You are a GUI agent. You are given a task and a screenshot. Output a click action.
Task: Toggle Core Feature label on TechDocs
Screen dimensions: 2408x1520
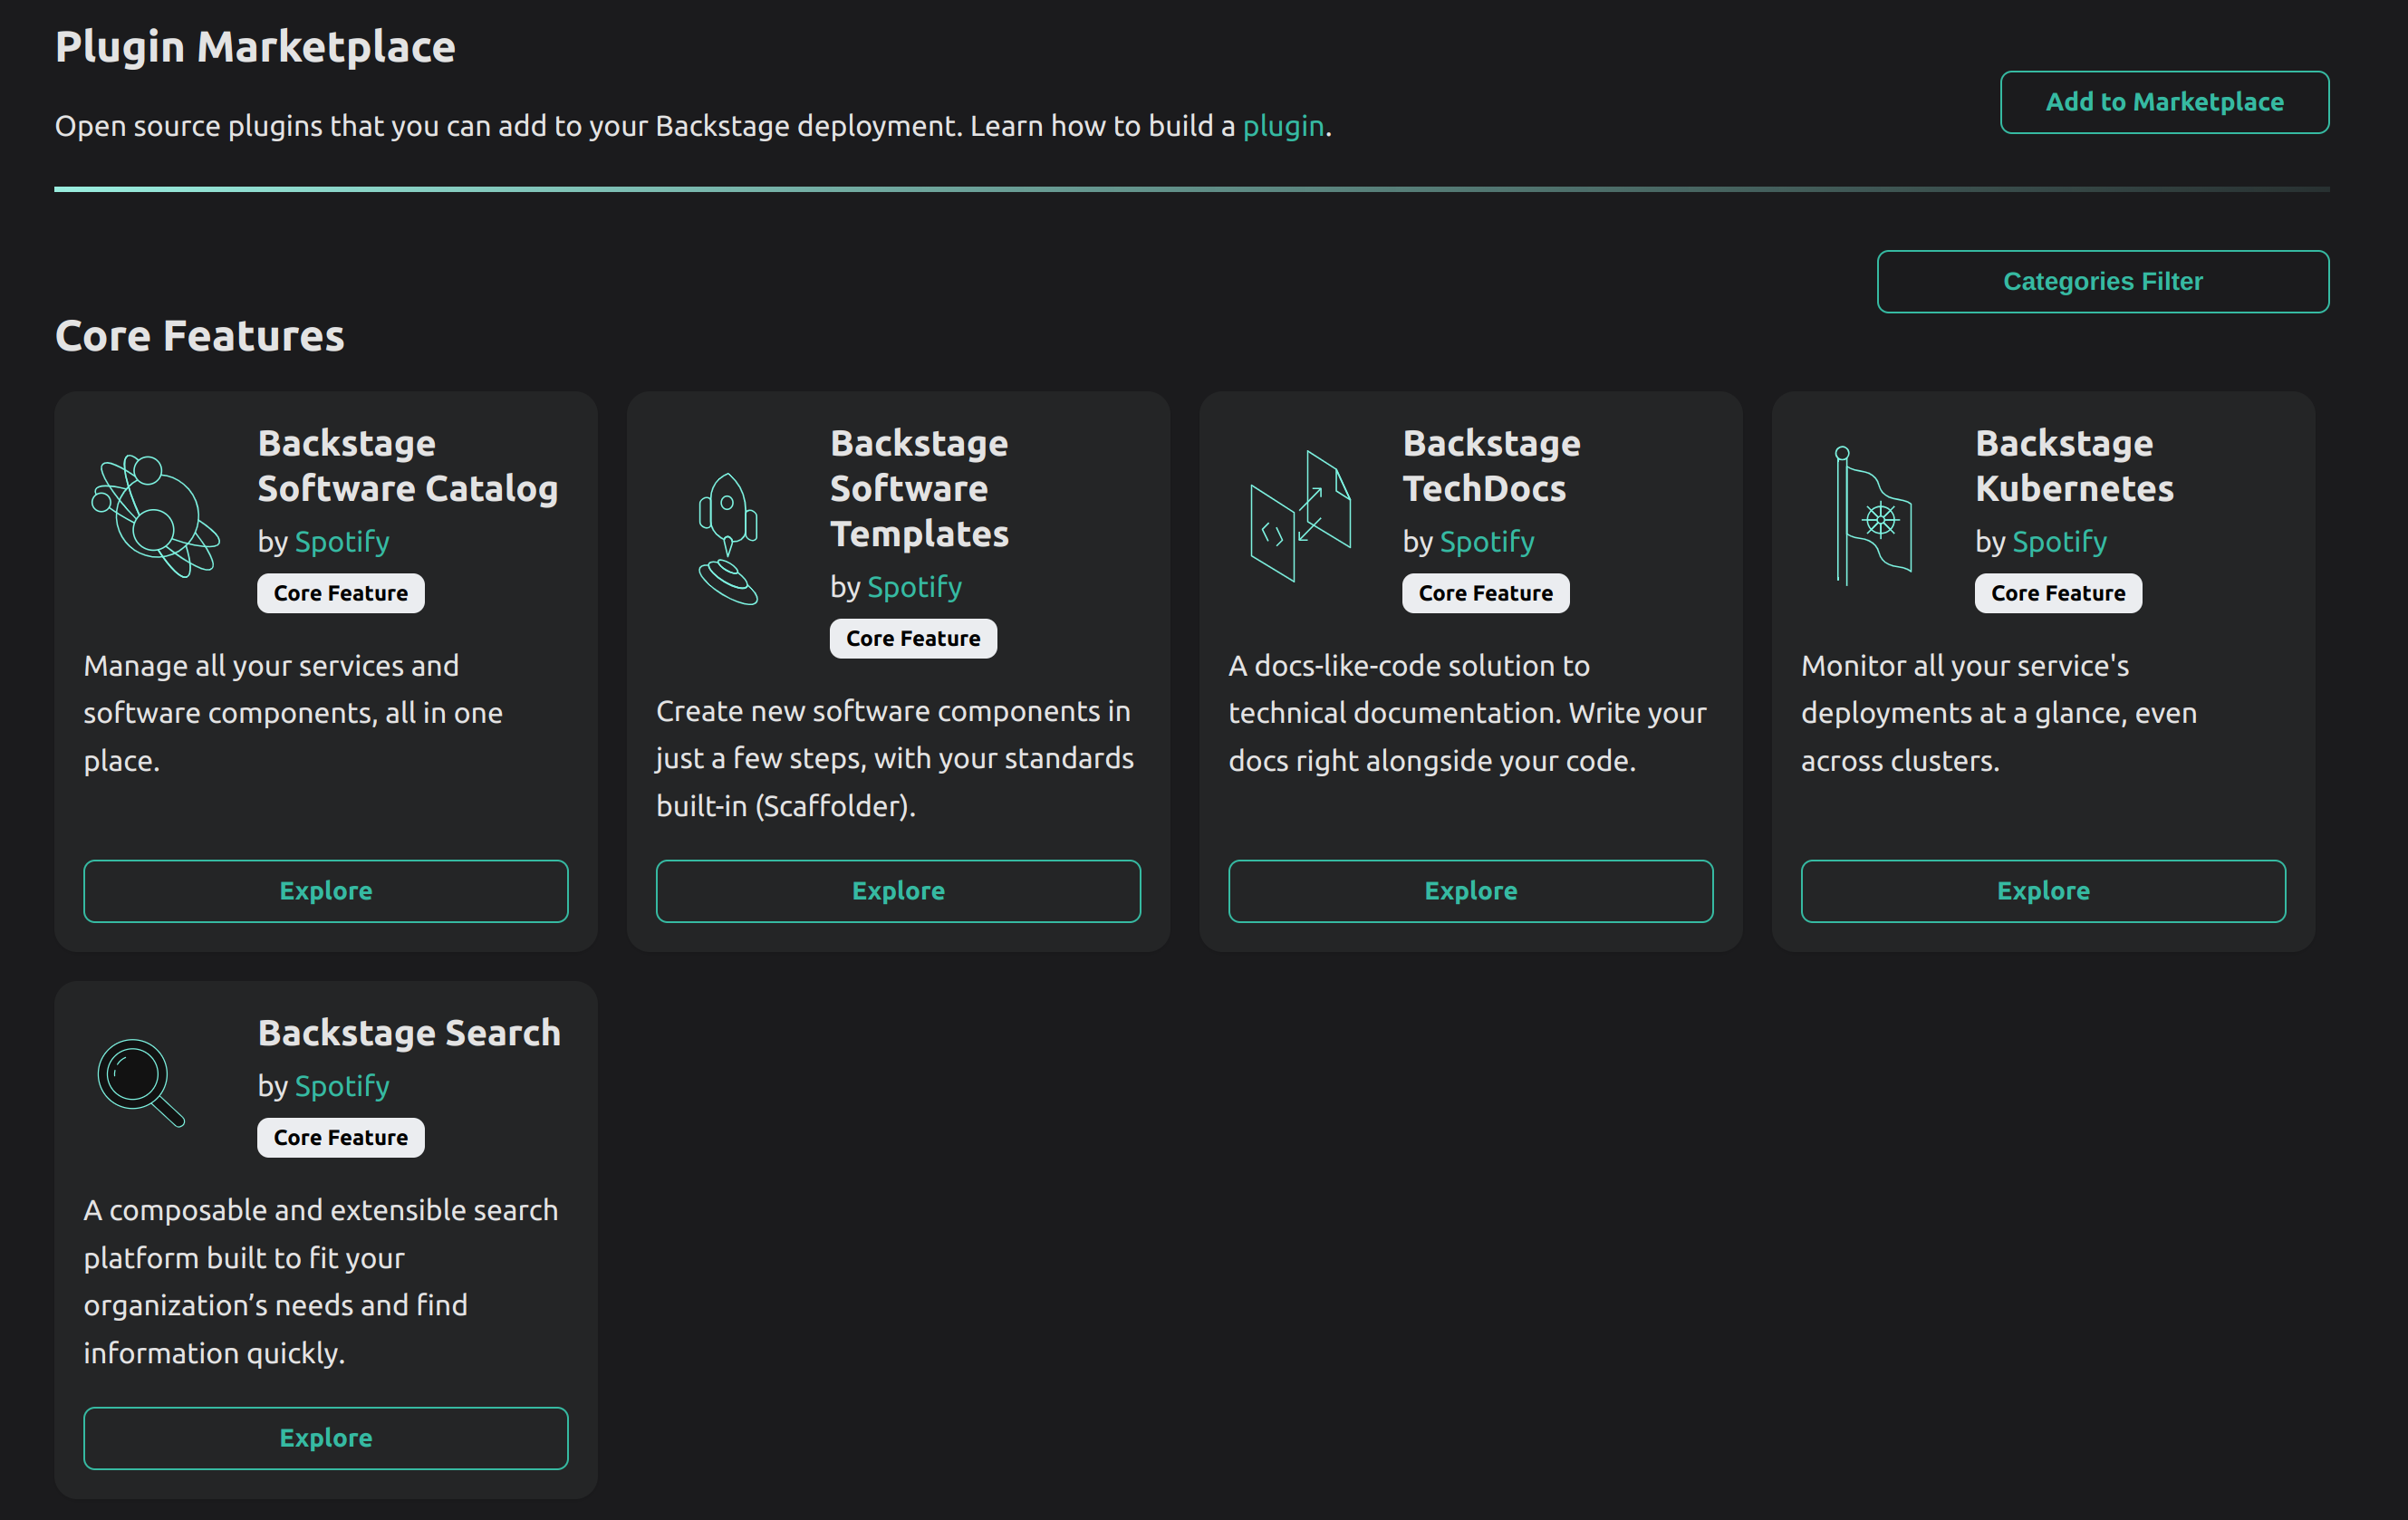pos(1485,592)
